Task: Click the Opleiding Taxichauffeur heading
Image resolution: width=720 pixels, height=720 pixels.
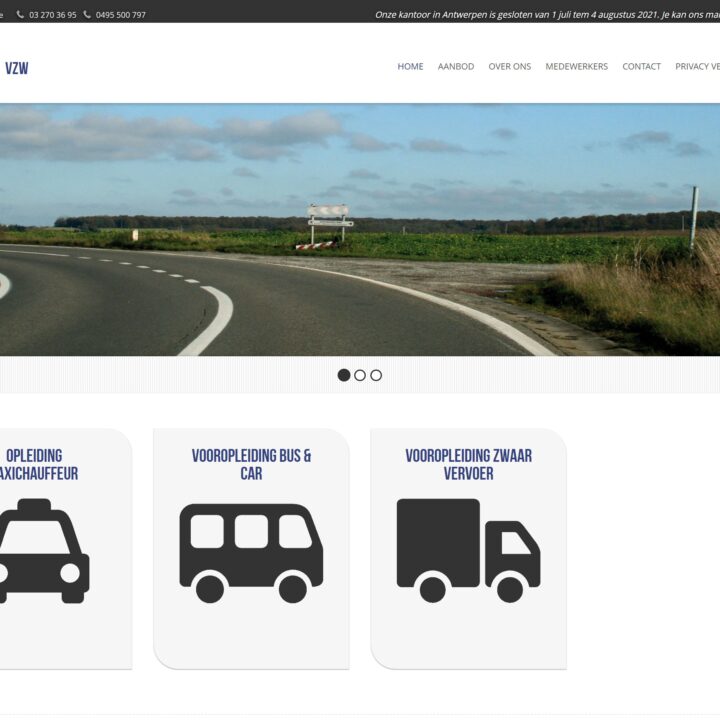Action: [37, 464]
